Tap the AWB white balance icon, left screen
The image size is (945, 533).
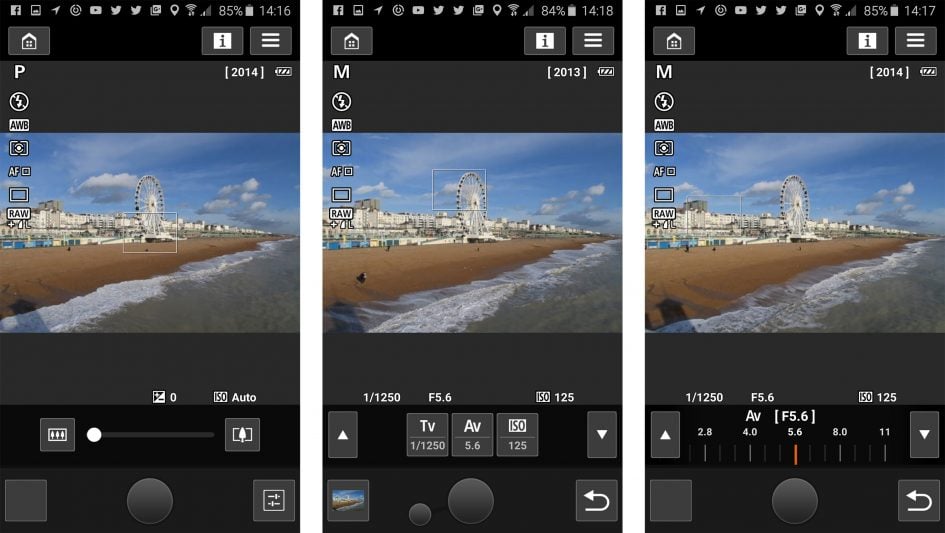[x=19, y=125]
